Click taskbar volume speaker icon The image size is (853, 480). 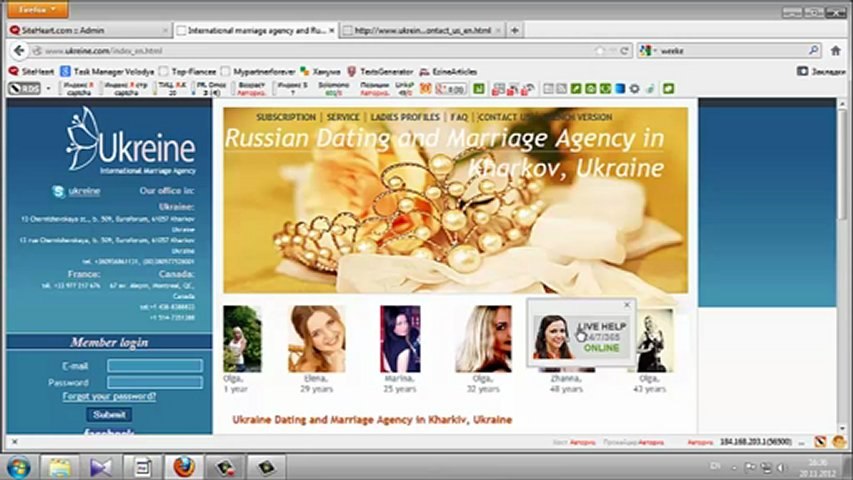pos(781,467)
